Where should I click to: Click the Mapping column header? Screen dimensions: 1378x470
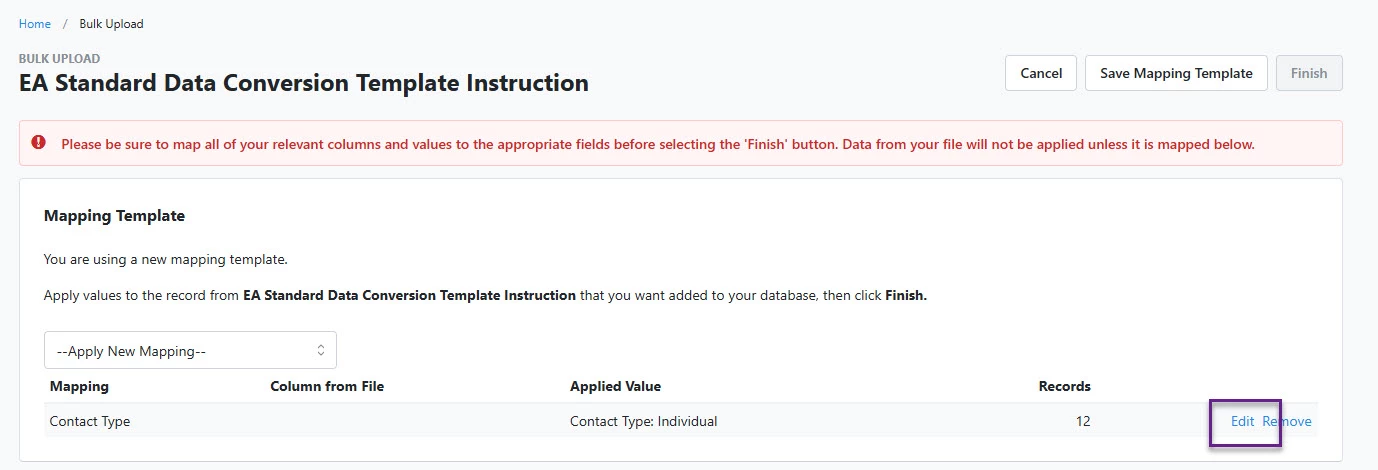(79, 386)
